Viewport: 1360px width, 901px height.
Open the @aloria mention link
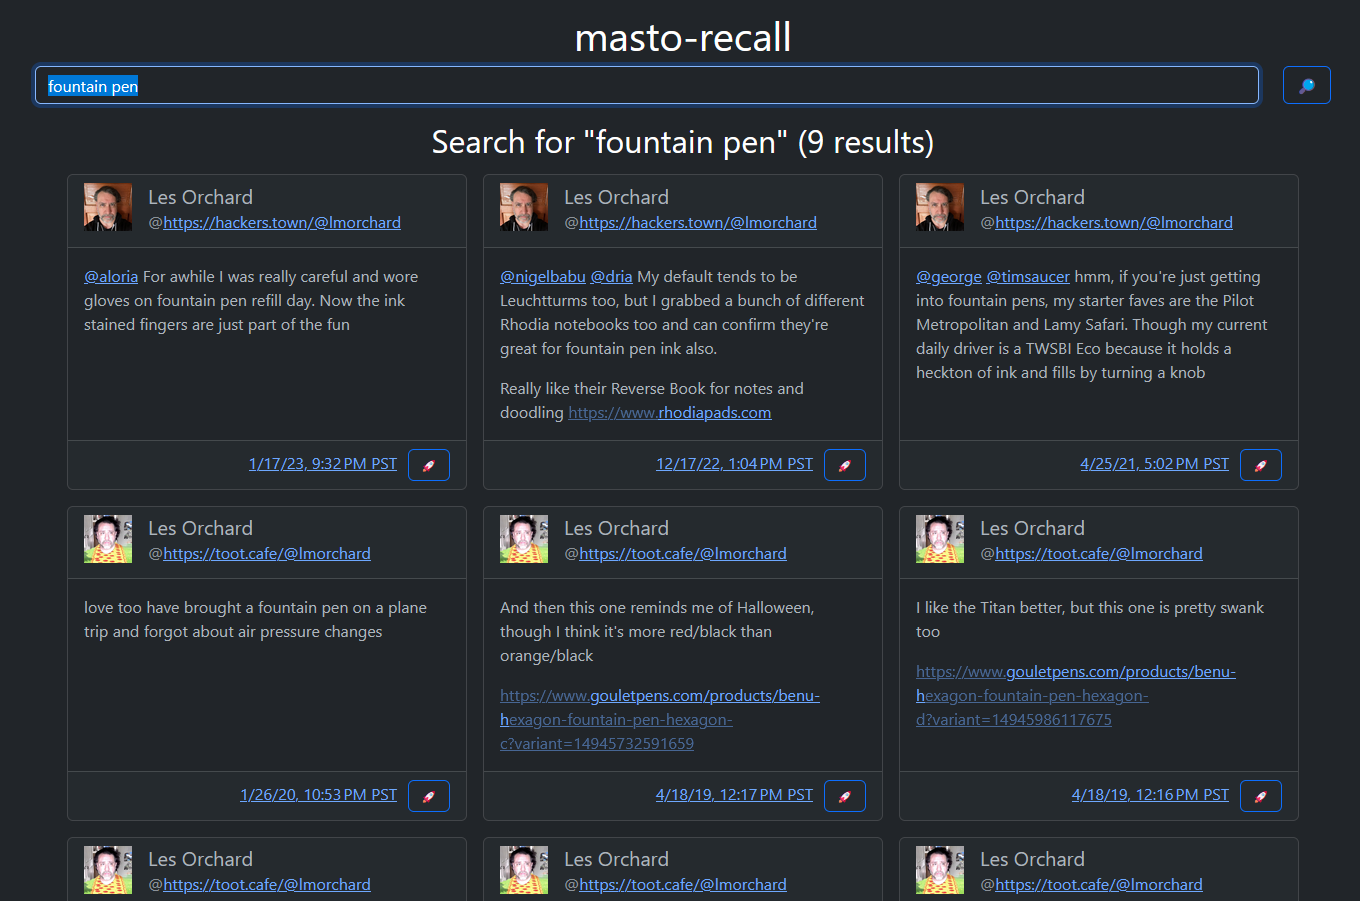coord(111,277)
